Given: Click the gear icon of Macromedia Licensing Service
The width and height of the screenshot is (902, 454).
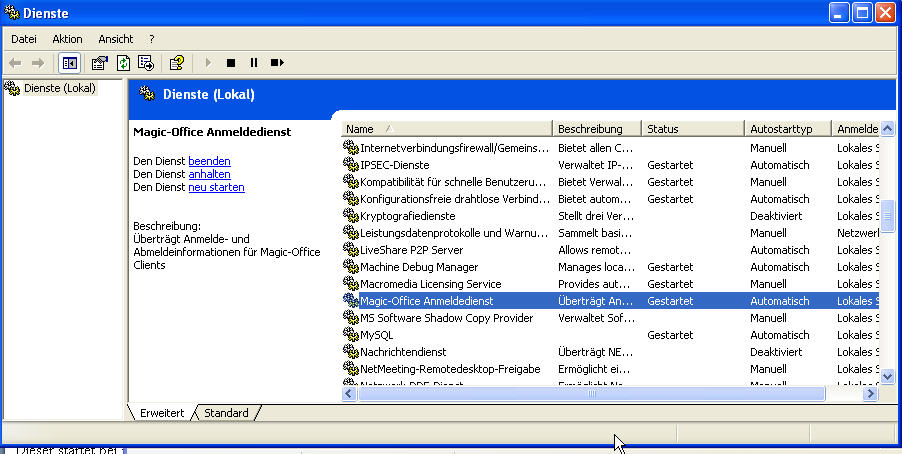Looking at the screenshot, I should [351, 284].
